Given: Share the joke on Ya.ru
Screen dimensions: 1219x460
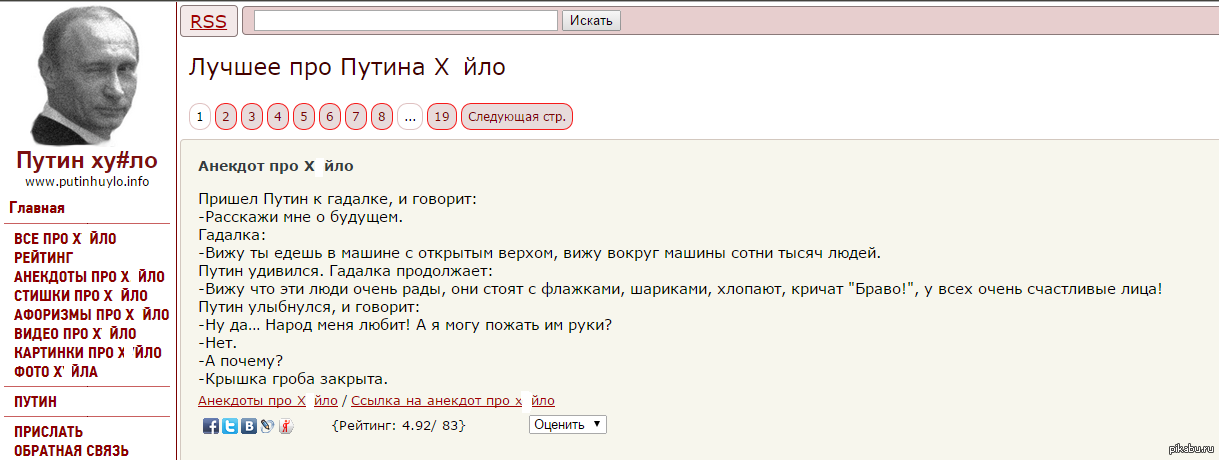Looking at the screenshot, I should (x=285, y=426).
